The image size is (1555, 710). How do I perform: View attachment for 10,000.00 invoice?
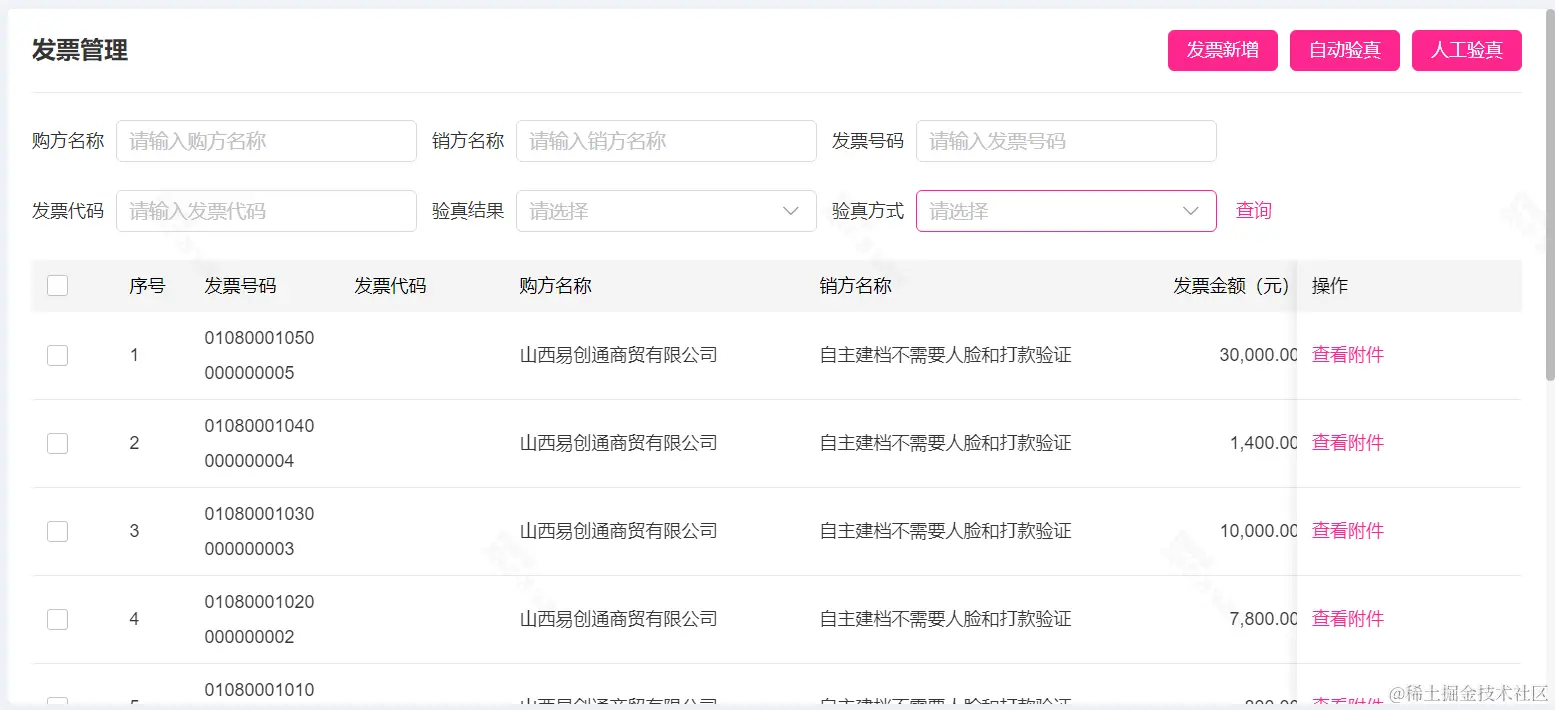(x=1348, y=531)
